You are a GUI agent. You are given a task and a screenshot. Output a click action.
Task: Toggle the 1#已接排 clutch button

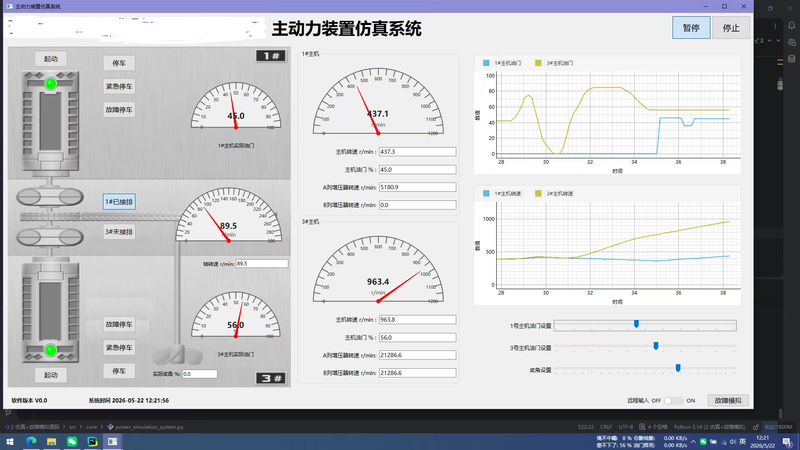(x=119, y=202)
